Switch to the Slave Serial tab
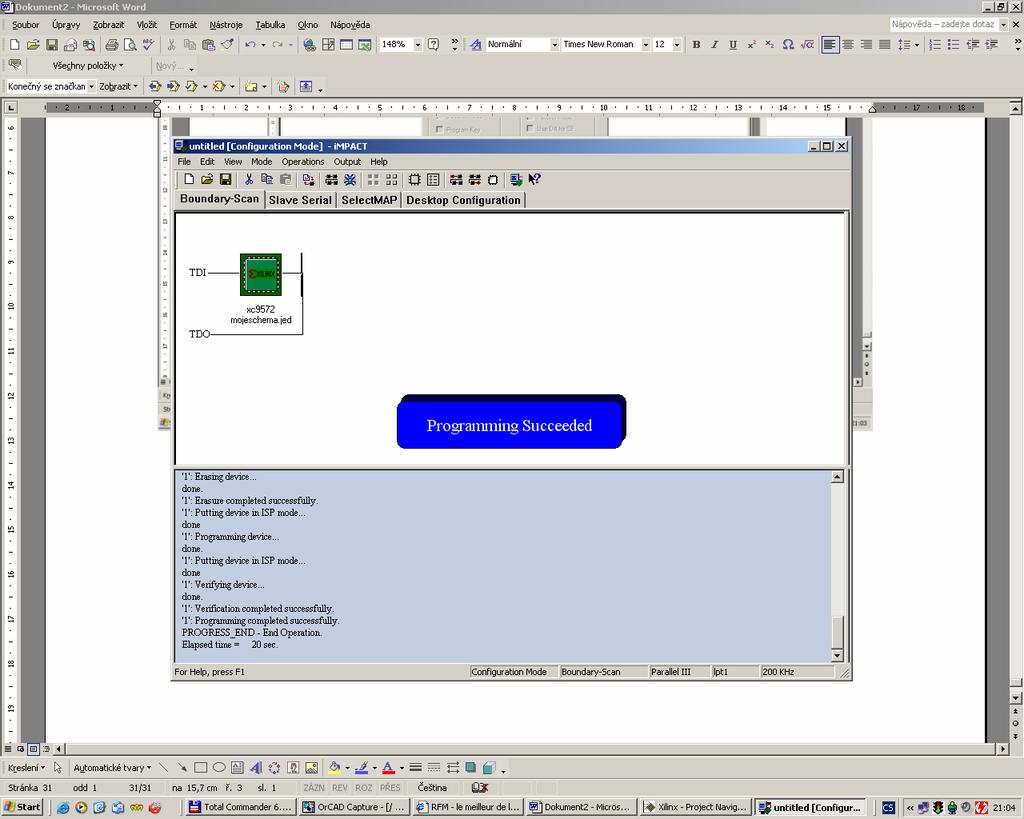Viewport: 1024px width, 819px height. click(x=300, y=201)
